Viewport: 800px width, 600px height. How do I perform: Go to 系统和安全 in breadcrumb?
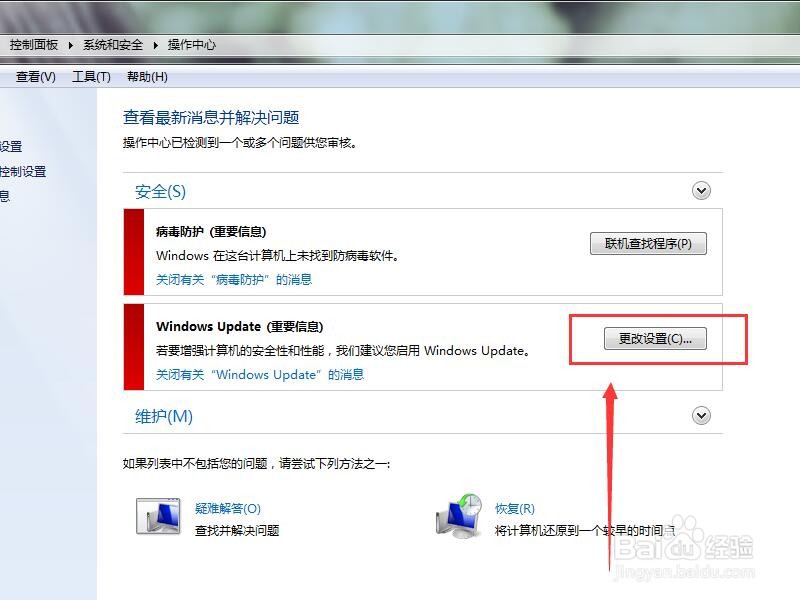(x=113, y=44)
